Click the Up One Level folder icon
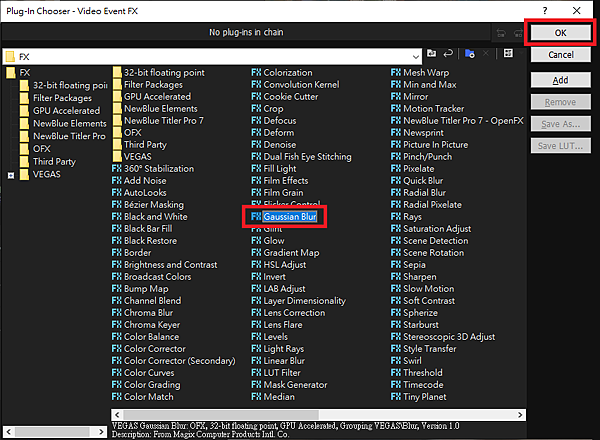The width and height of the screenshot is (600, 440). pos(432,54)
